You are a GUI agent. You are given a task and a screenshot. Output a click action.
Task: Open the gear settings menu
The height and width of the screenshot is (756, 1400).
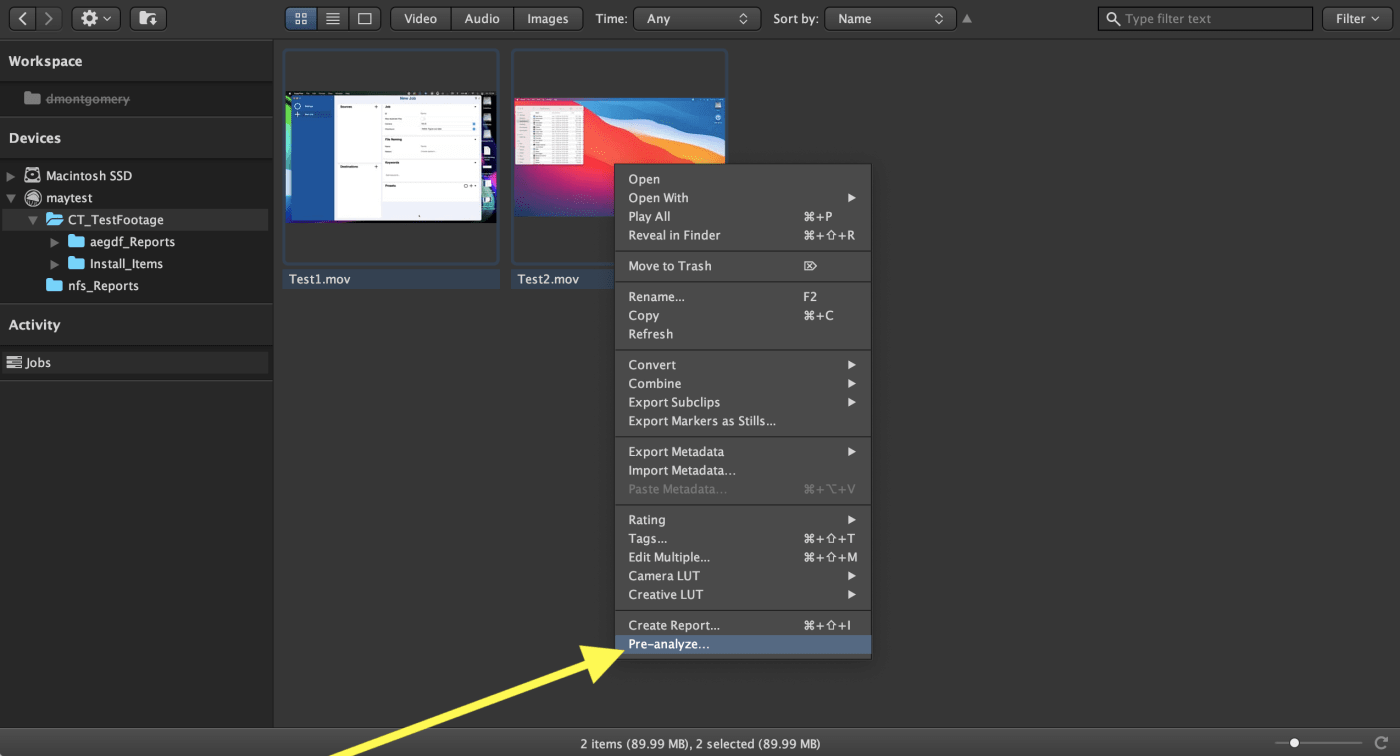[x=96, y=19]
